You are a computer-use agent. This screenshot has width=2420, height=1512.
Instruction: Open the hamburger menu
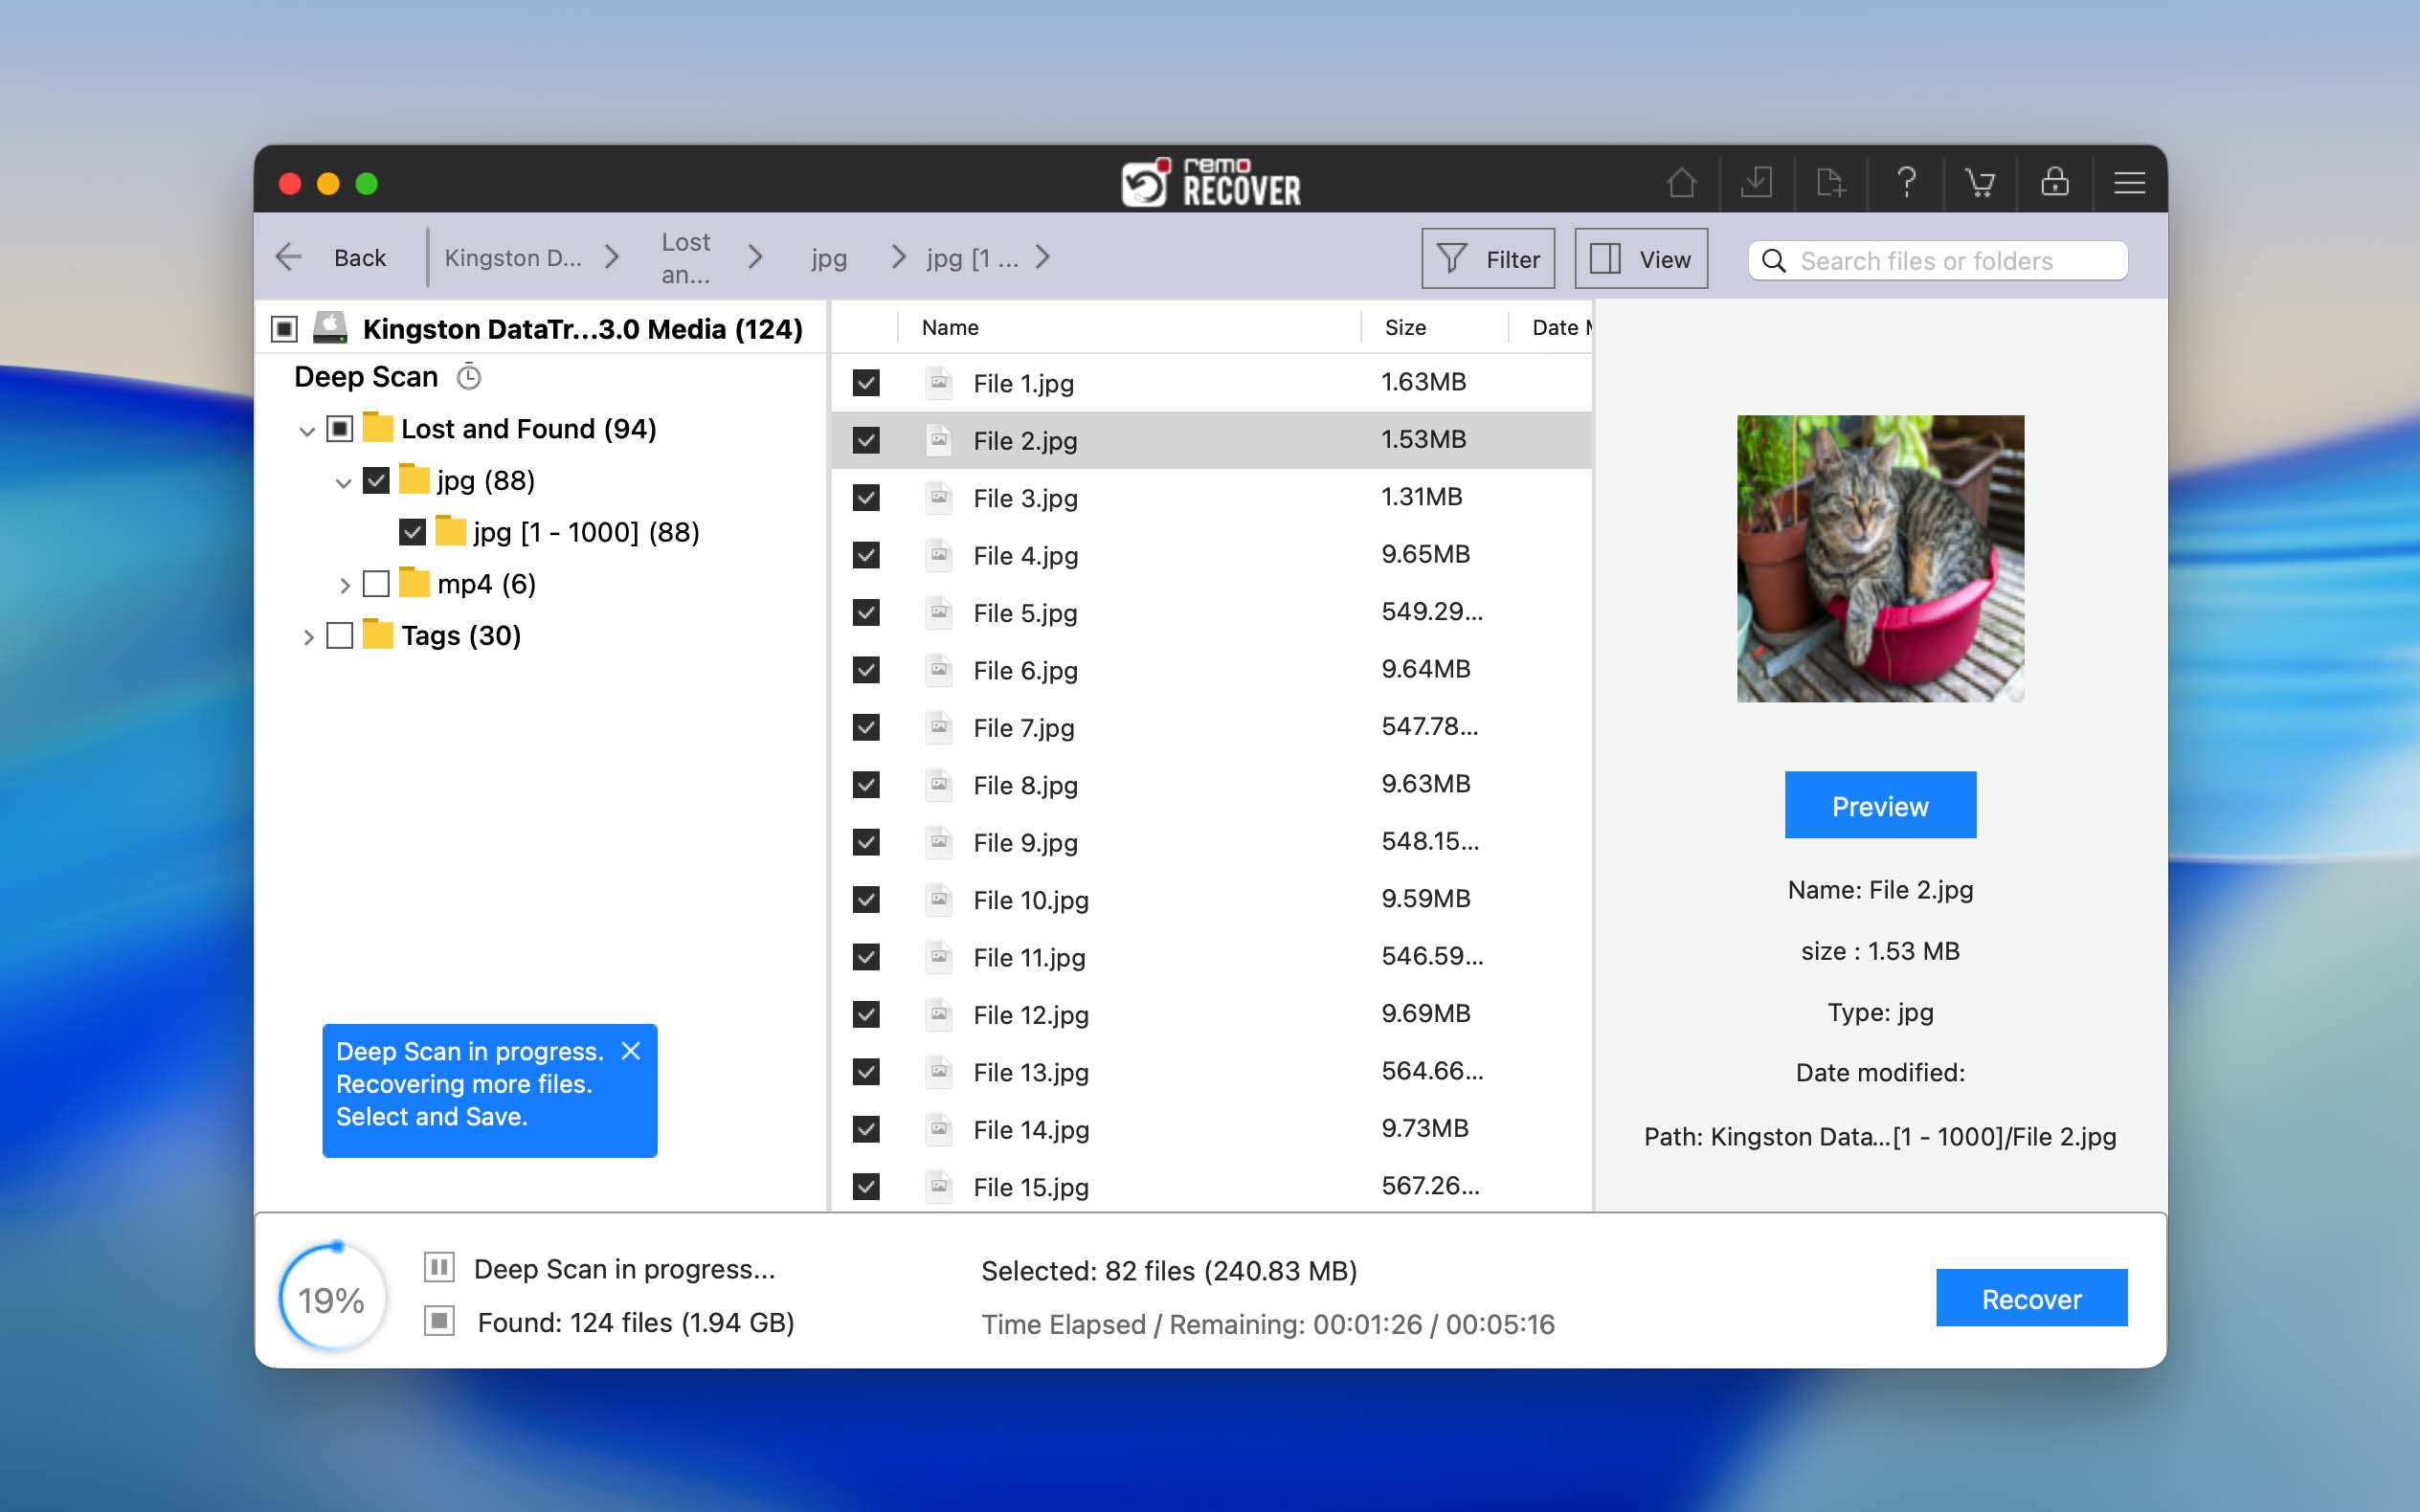point(2130,183)
